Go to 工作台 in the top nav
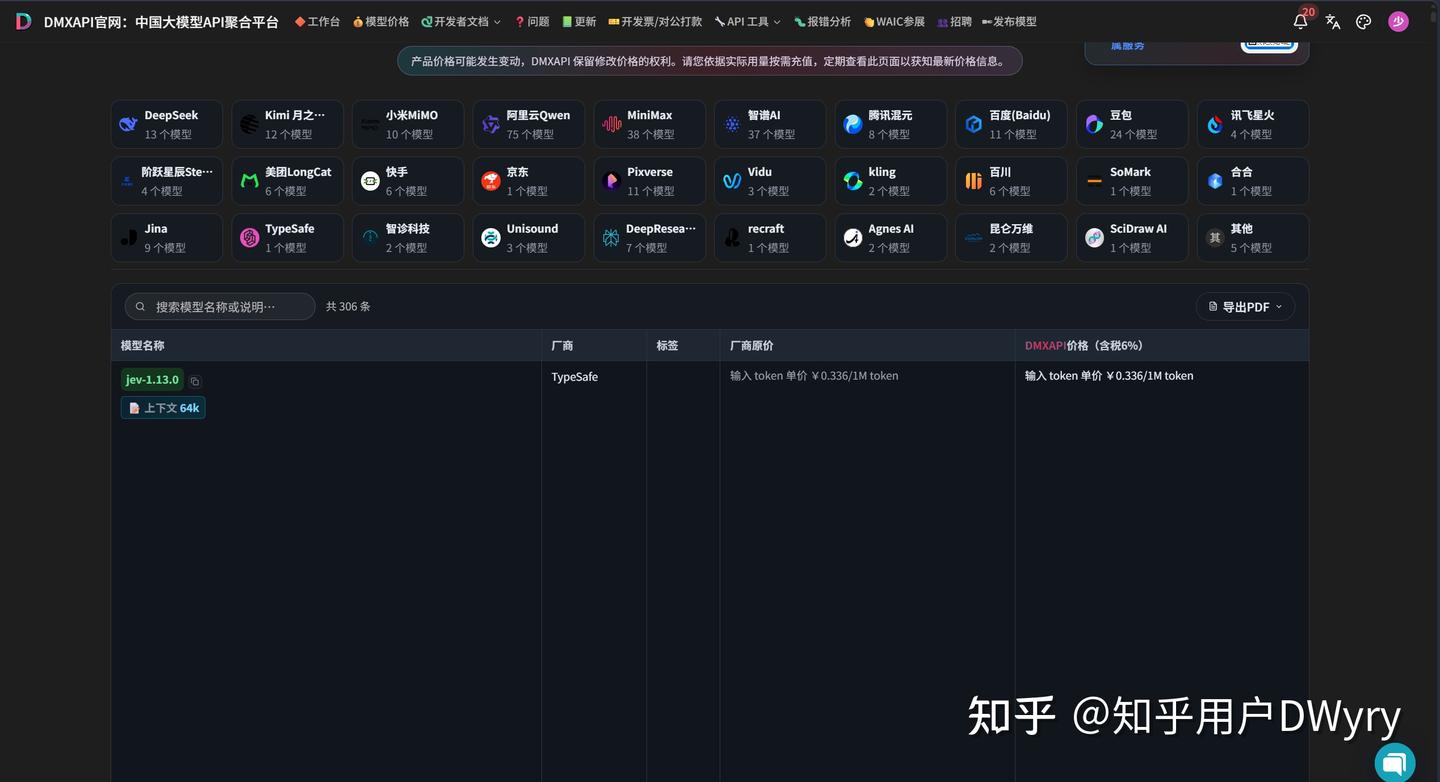This screenshot has height=782, width=1440. click(x=317, y=22)
